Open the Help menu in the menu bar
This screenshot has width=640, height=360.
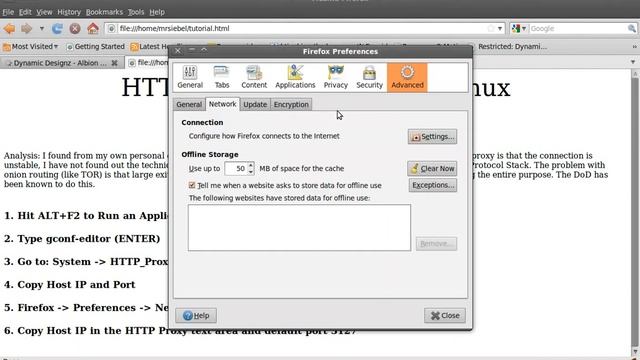[157, 12]
